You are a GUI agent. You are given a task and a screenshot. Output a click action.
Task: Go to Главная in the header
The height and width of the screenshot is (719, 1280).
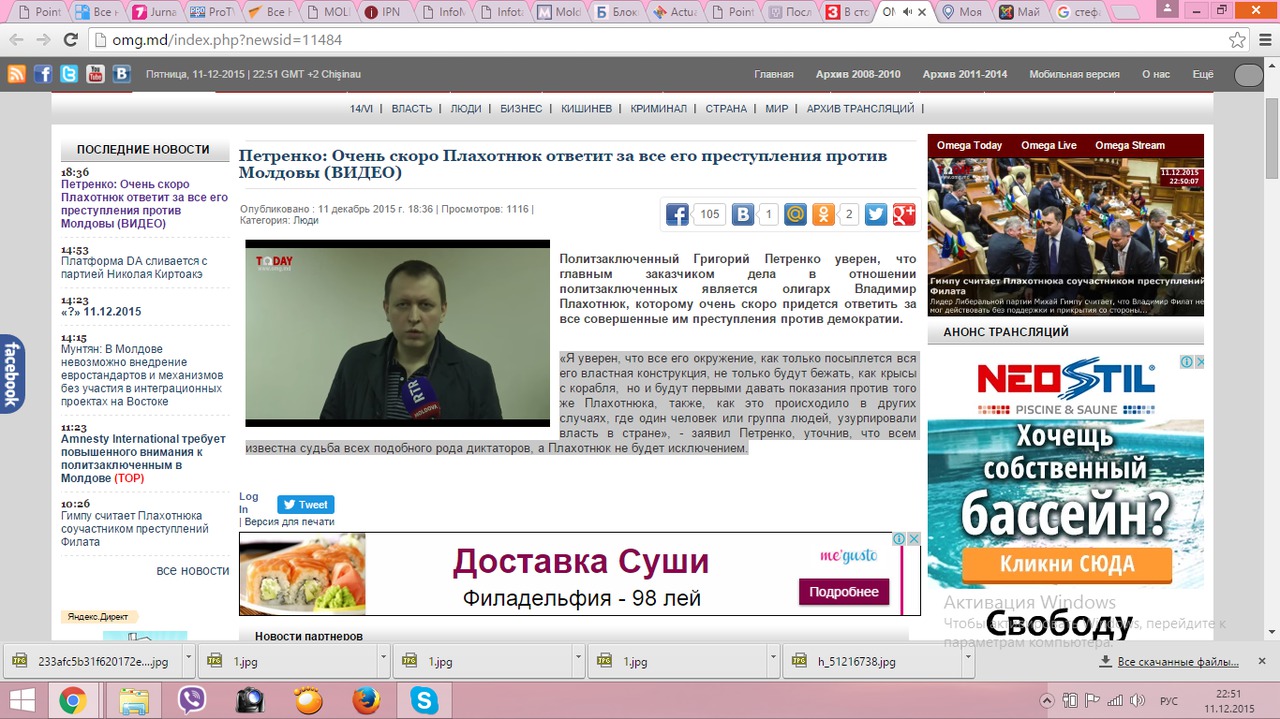click(x=774, y=74)
